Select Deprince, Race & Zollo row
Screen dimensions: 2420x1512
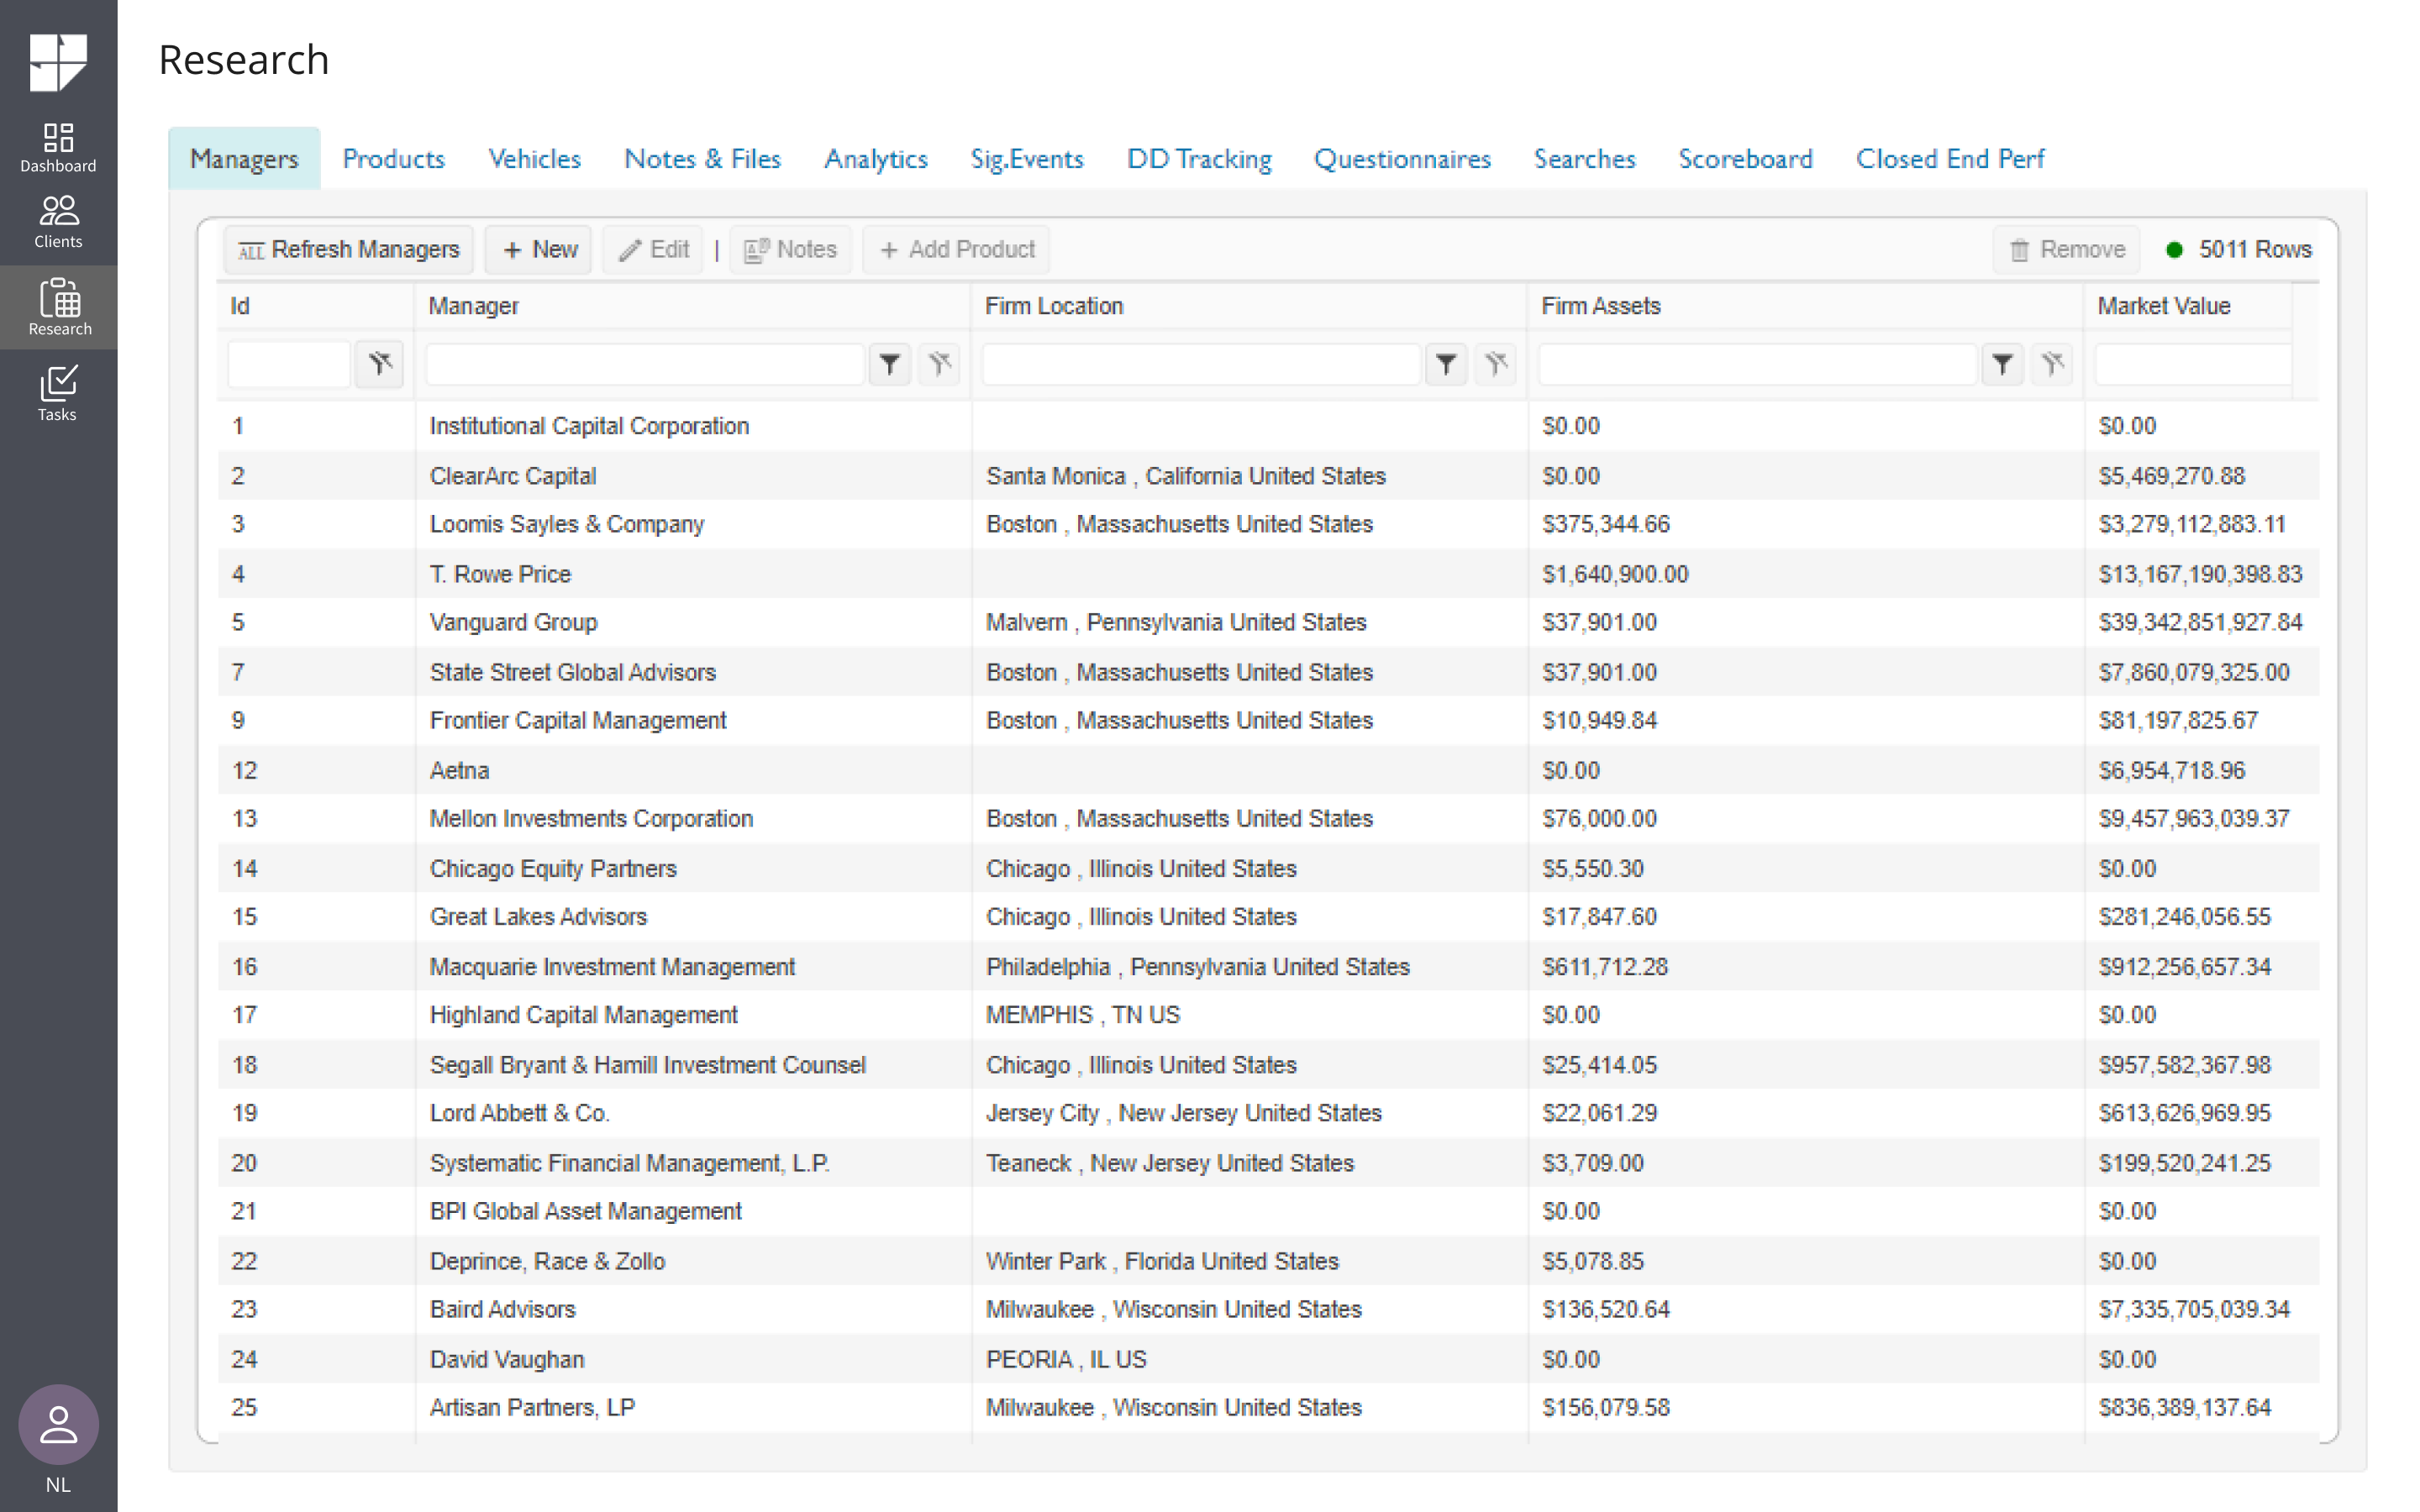(x=1268, y=1261)
